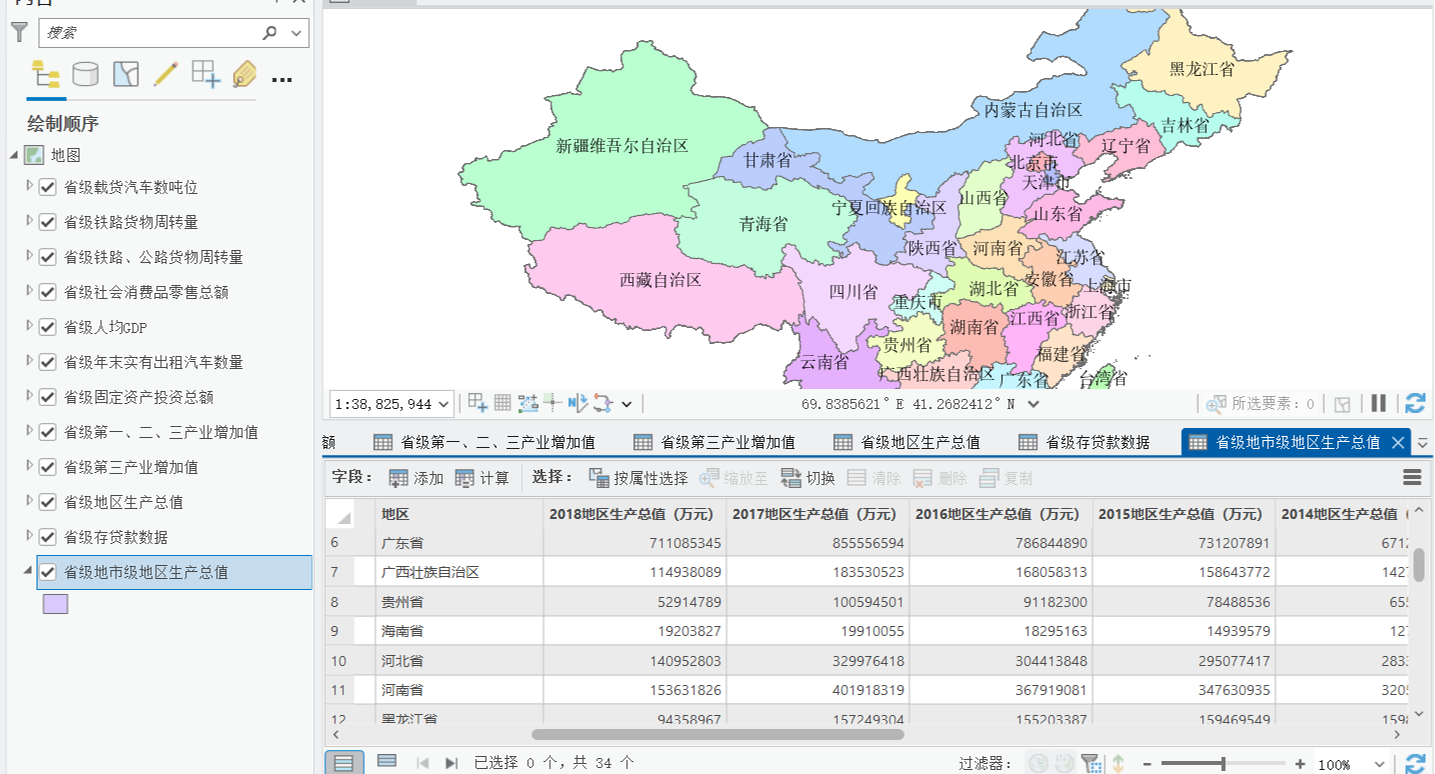Click the 添加 field button
This screenshot has width=1435, height=774.
coord(416,478)
